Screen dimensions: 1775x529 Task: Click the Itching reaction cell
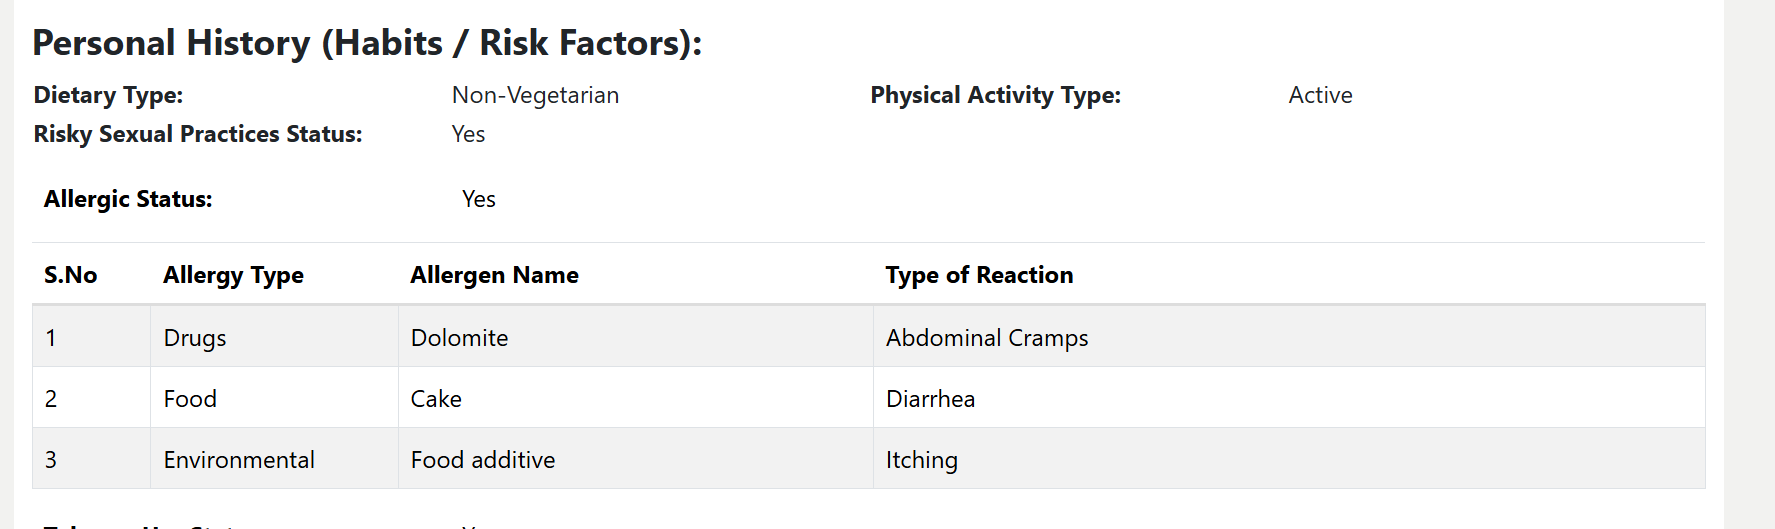point(921,460)
